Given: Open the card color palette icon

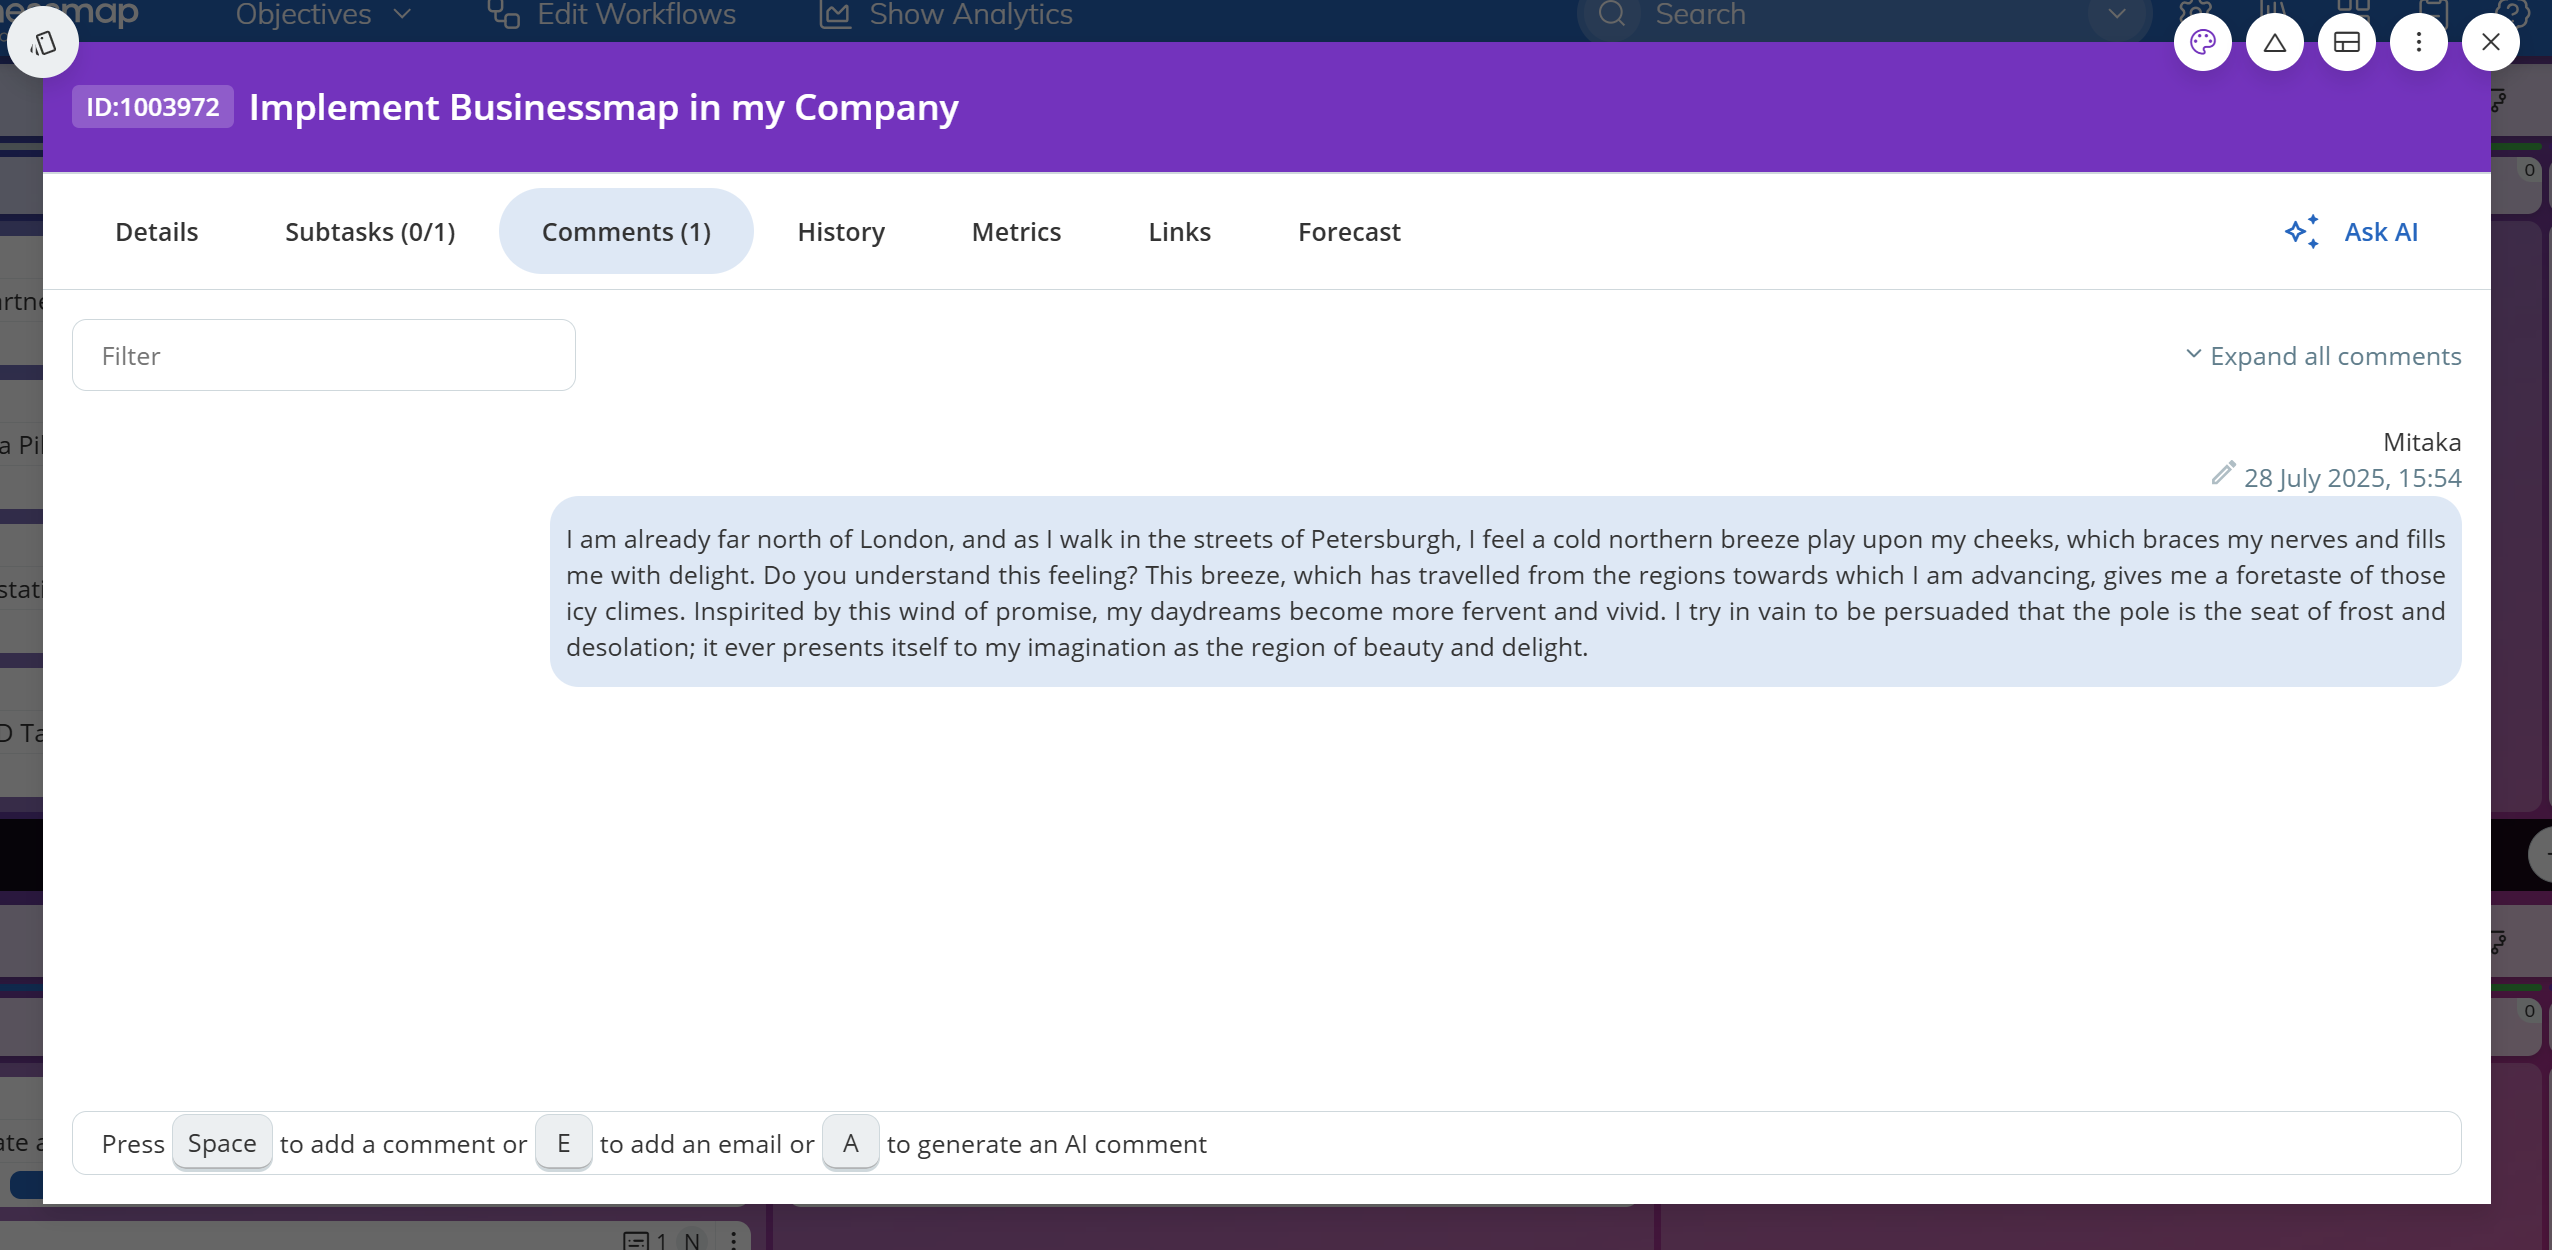Looking at the screenshot, I should 2202,42.
